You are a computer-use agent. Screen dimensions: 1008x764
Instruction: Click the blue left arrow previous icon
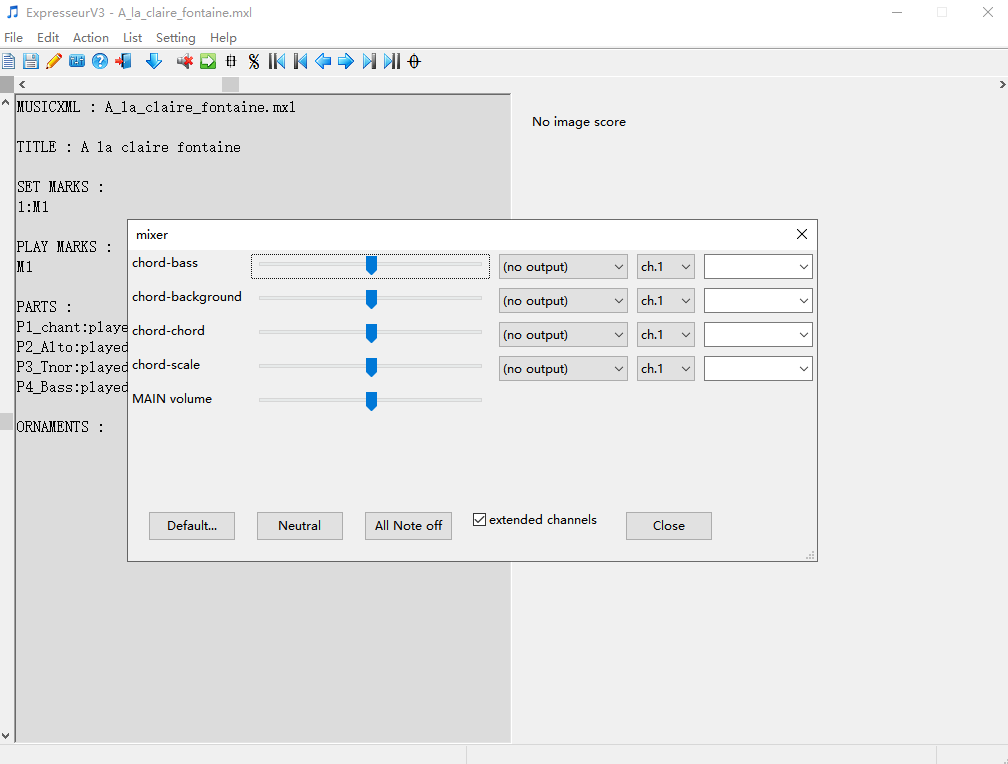323,62
